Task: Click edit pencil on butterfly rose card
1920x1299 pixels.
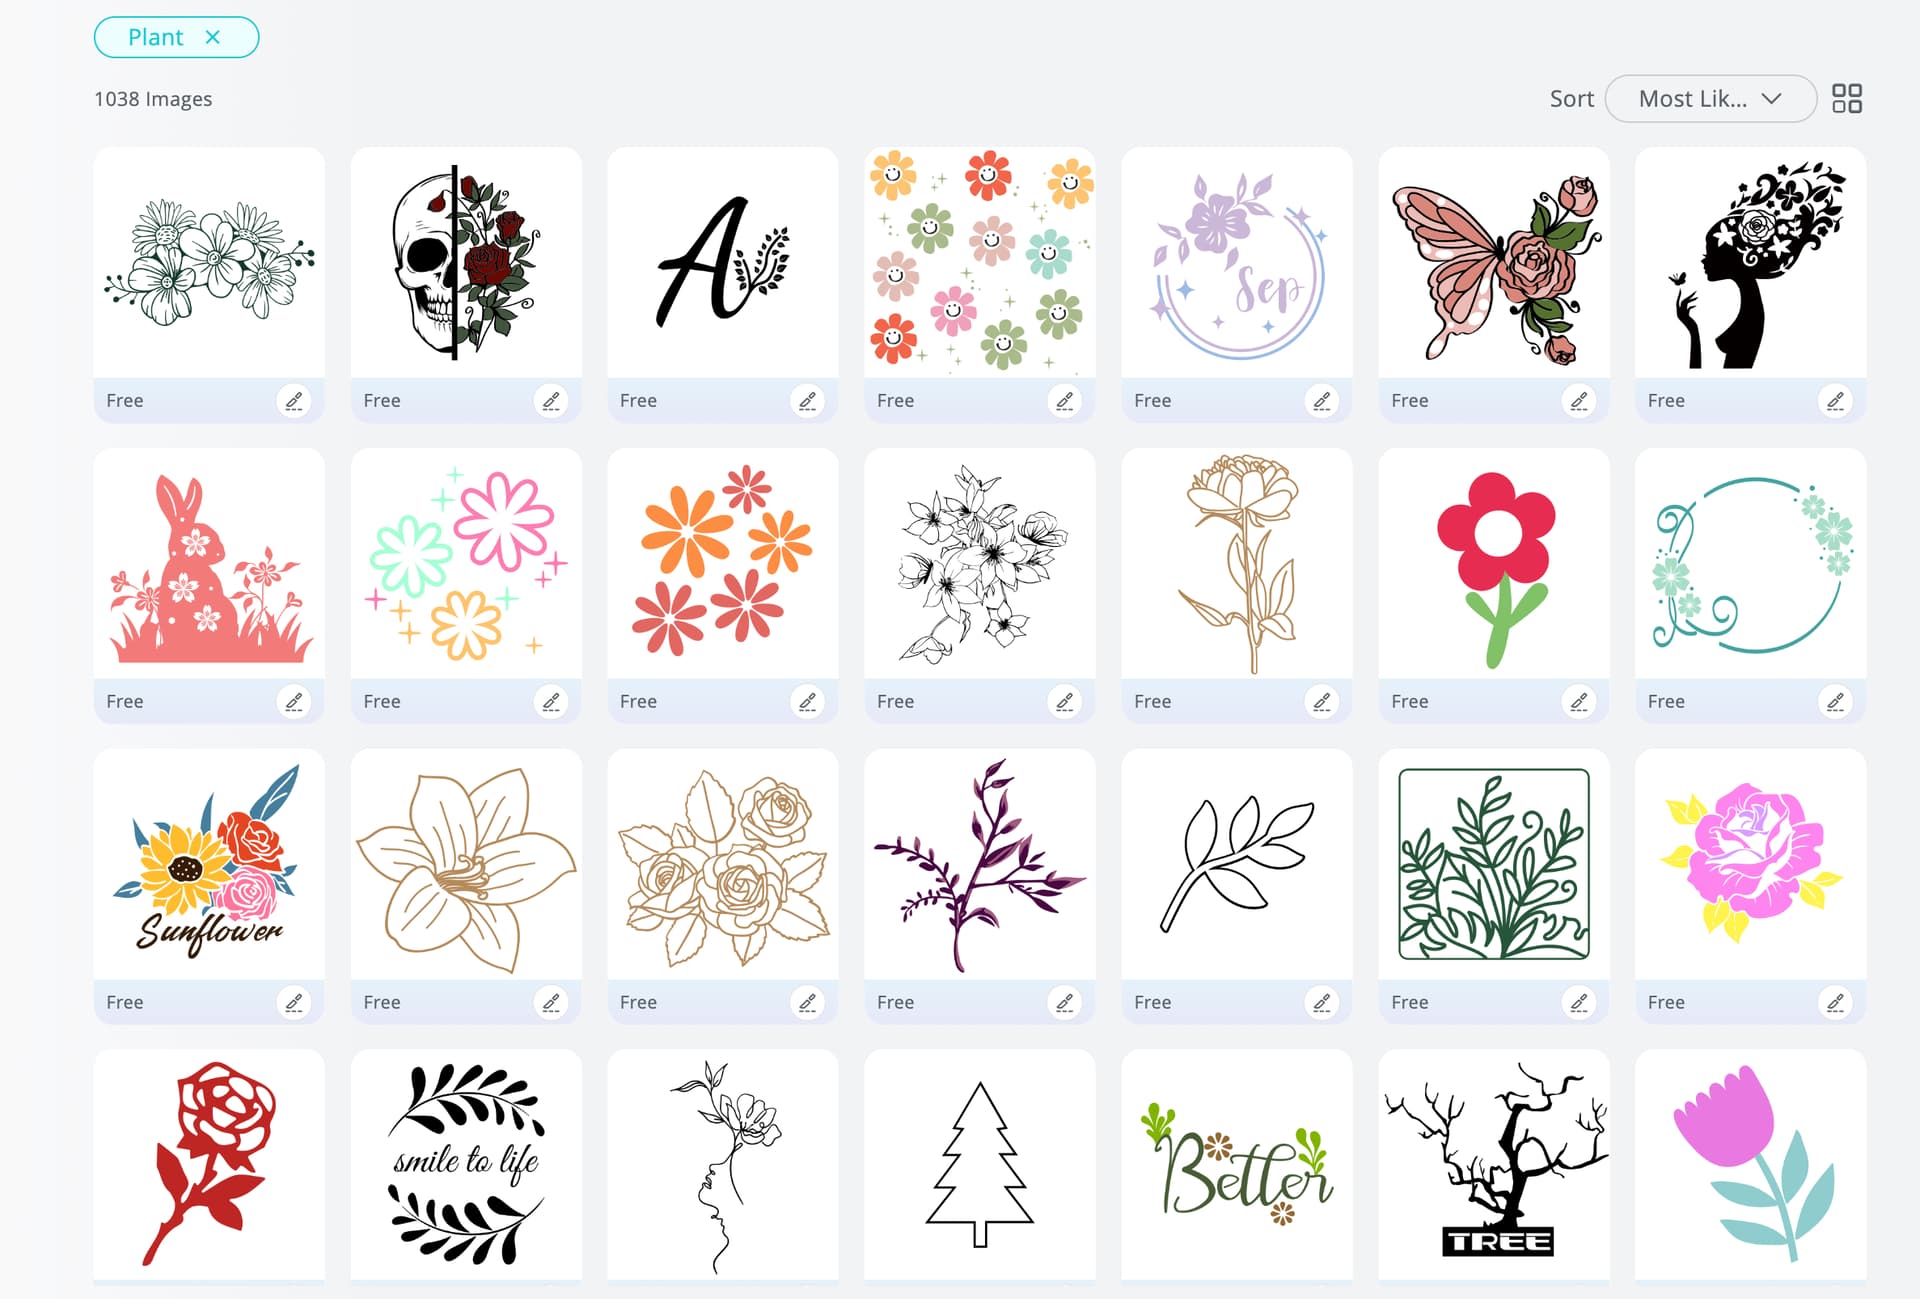Action: click(1579, 401)
